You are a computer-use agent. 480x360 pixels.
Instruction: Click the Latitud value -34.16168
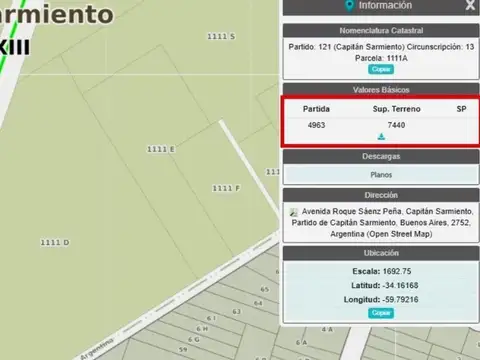400,285
